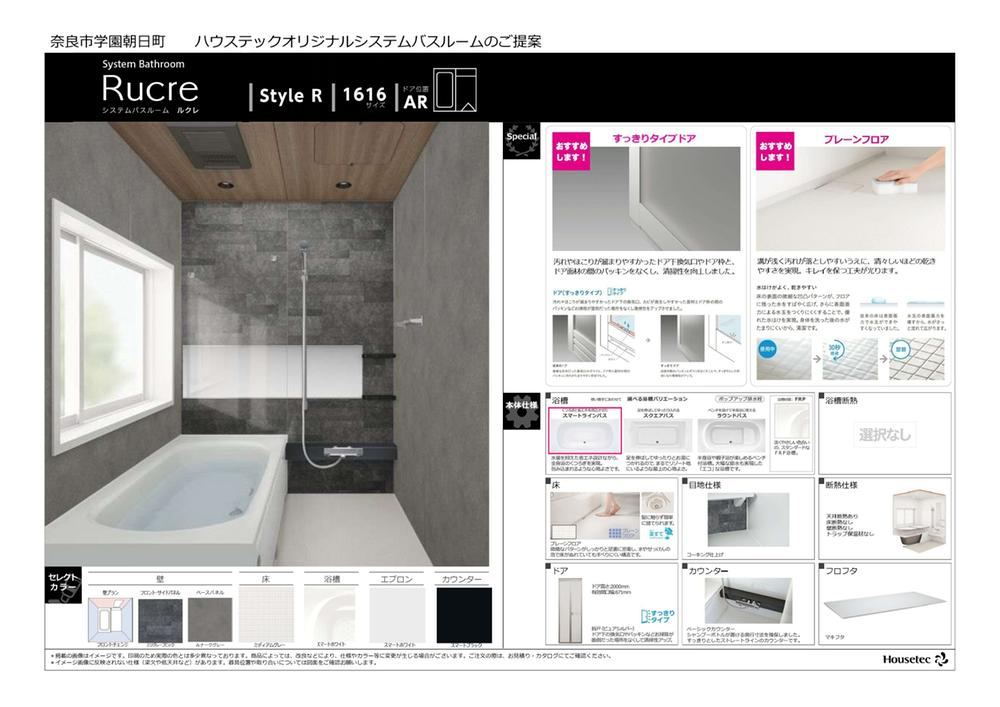This screenshot has width=1000, height=707.
Task: Click the すっきりタイプドア pink heading
Action: click(654, 138)
